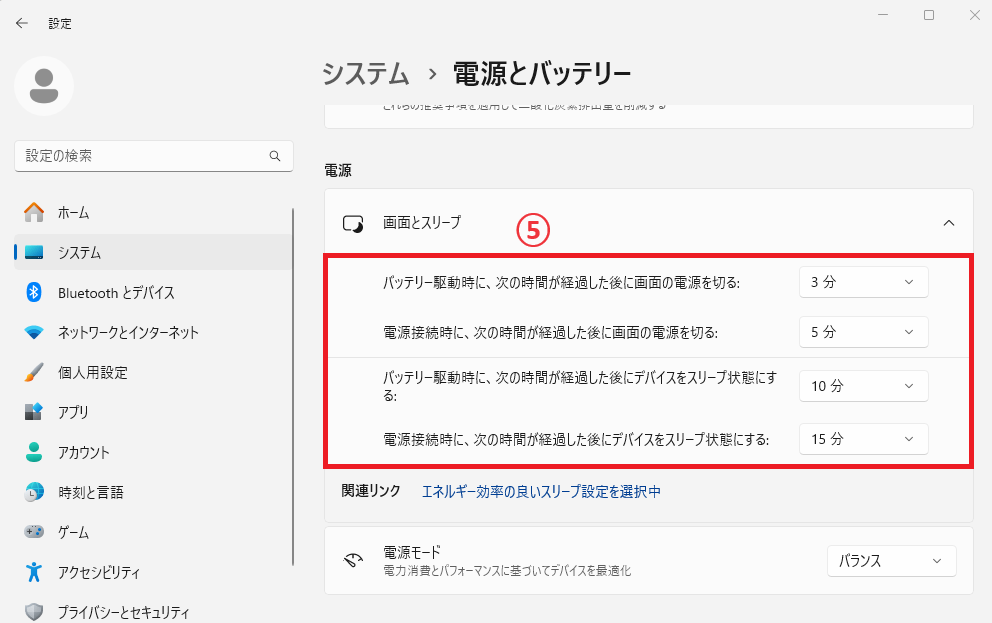
Task: Change 電源モード dropdown showing バランス
Action: point(891,561)
